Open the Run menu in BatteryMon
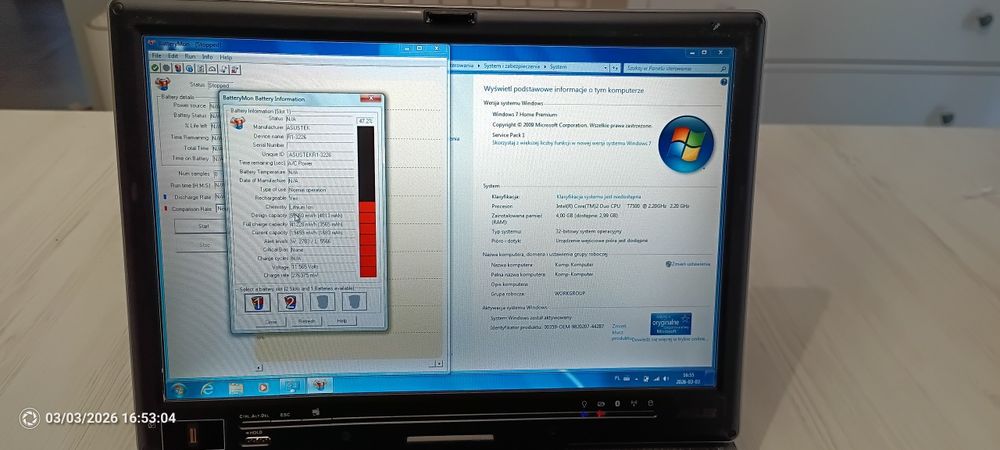Image resolution: width=1000 pixels, height=450 pixels. [190, 56]
